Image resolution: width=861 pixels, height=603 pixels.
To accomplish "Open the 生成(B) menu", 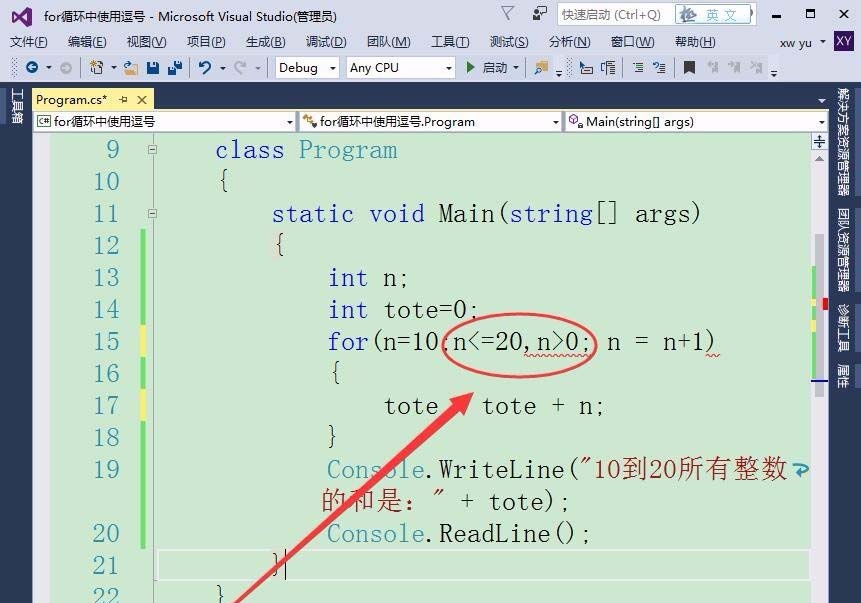I will pos(265,42).
